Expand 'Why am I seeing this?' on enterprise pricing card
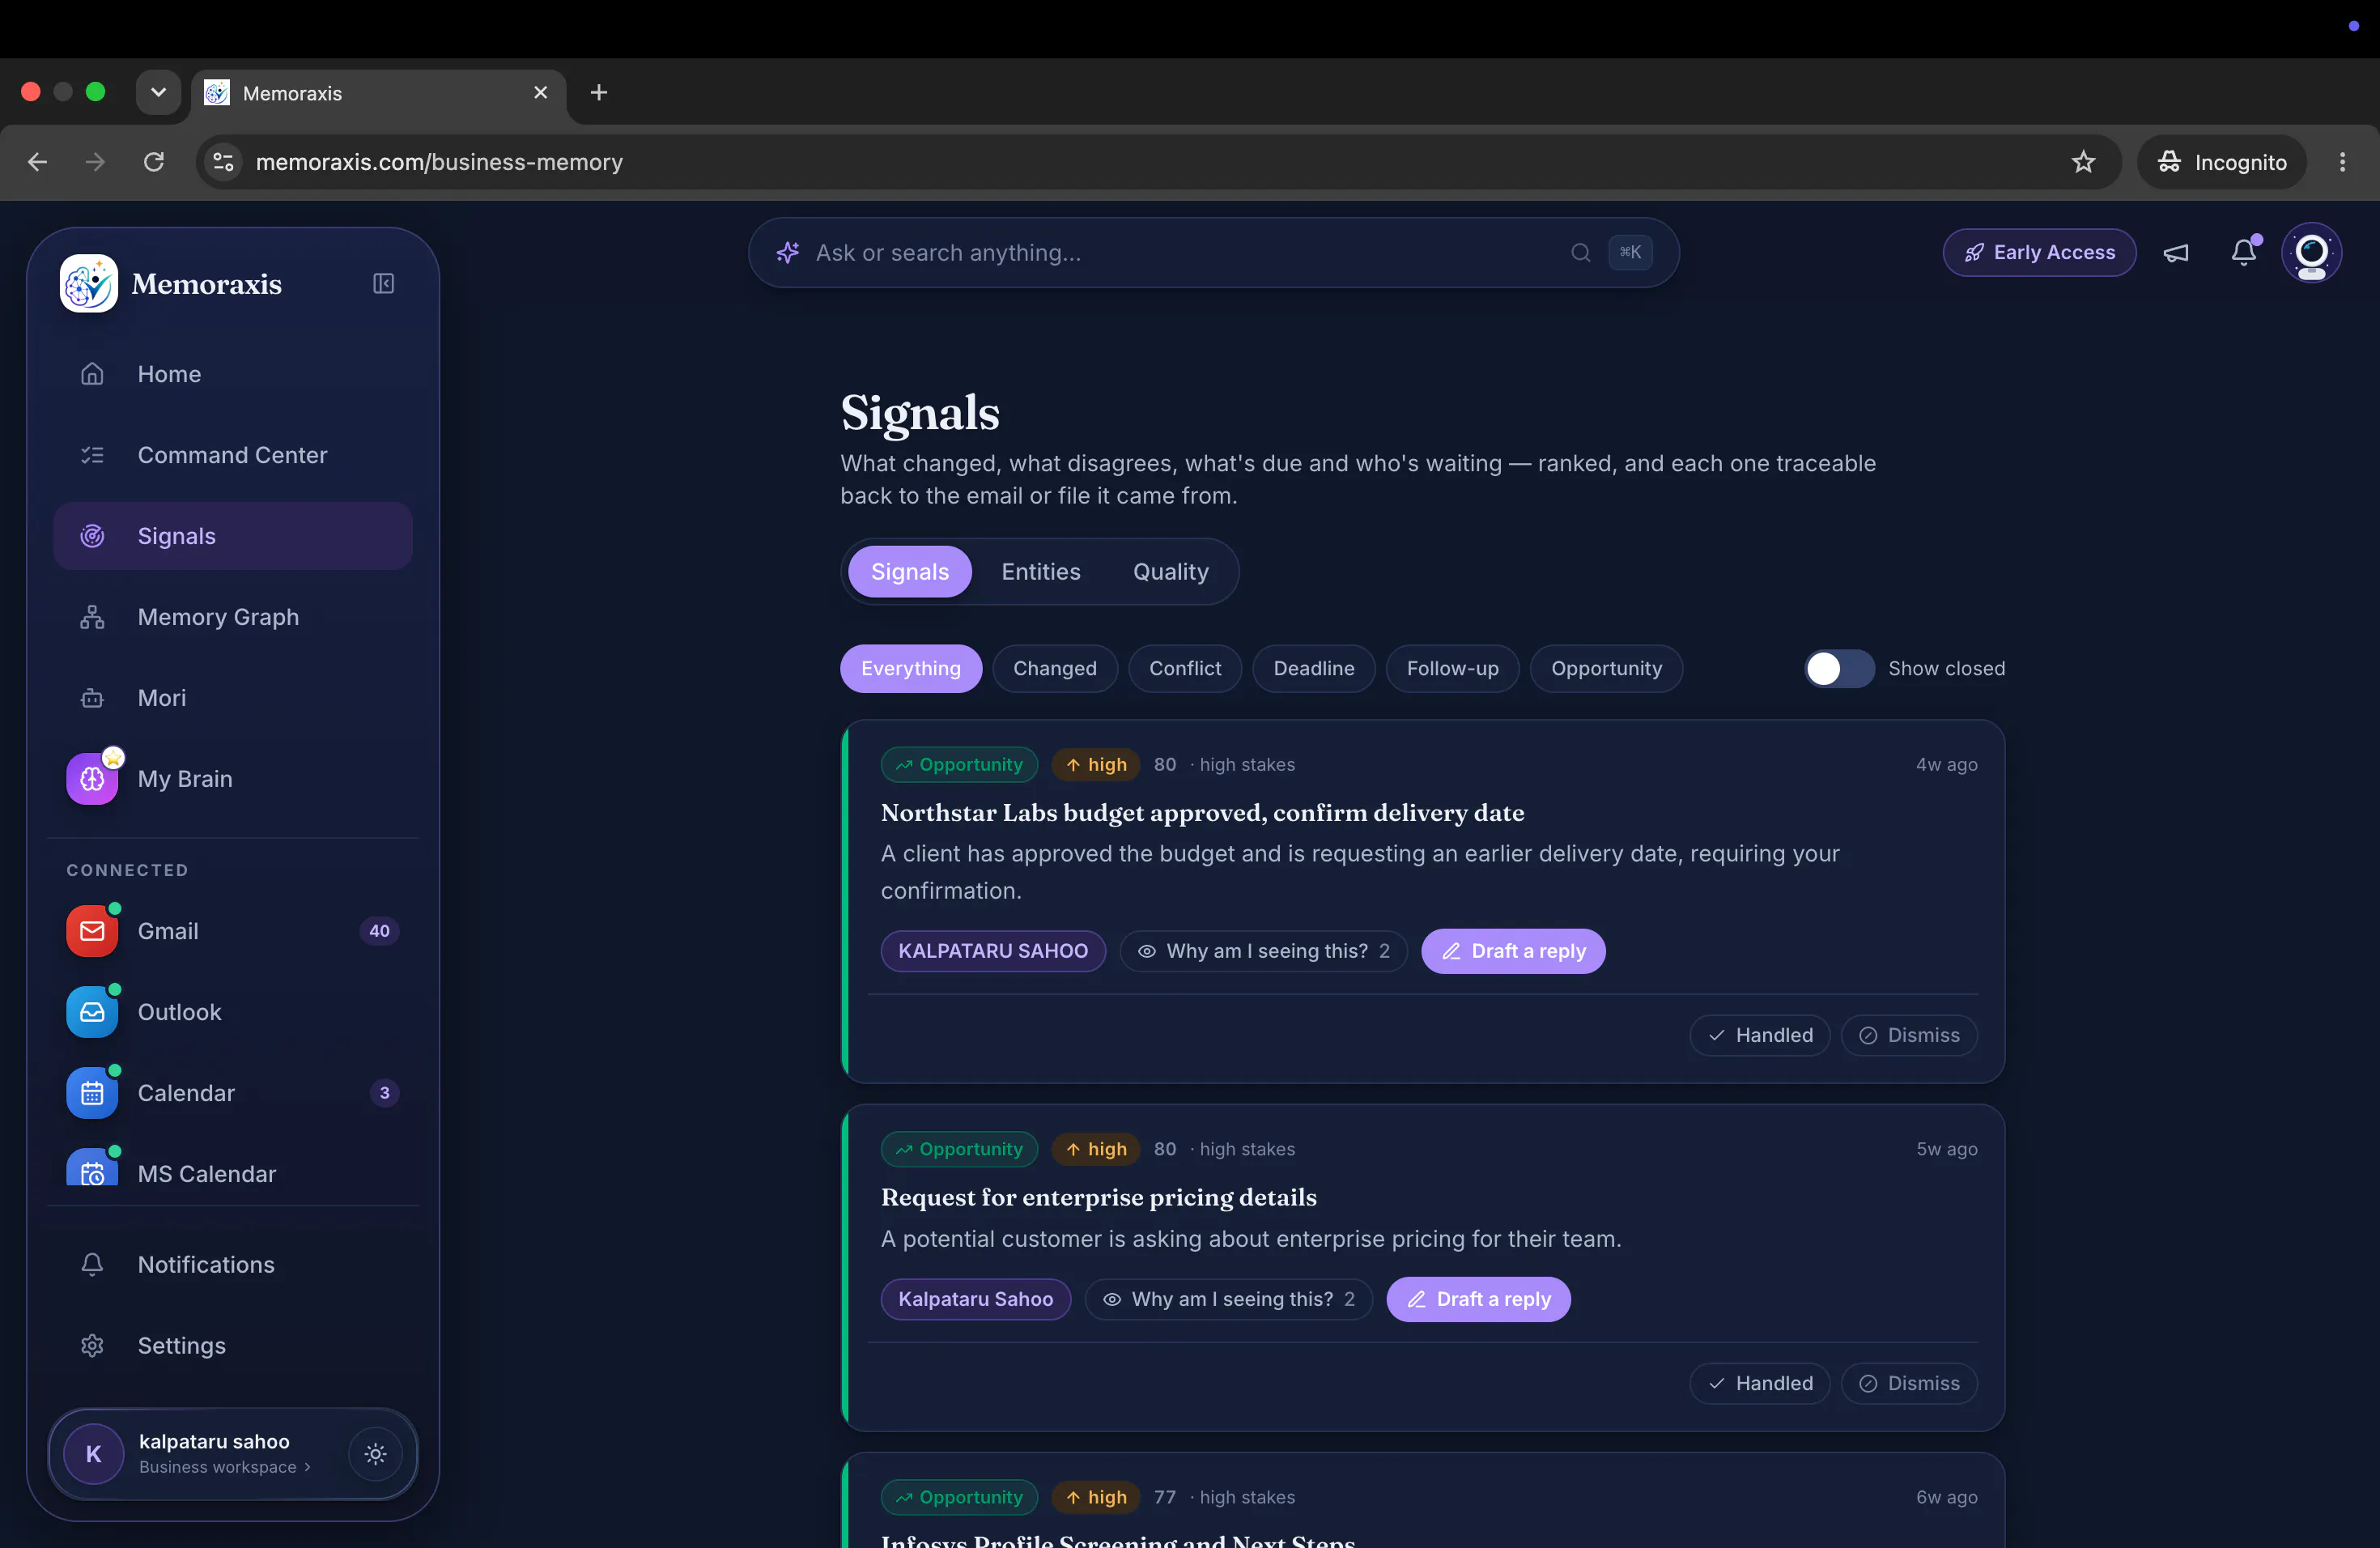Viewport: 2380px width, 1548px height. pos(1229,1299)
